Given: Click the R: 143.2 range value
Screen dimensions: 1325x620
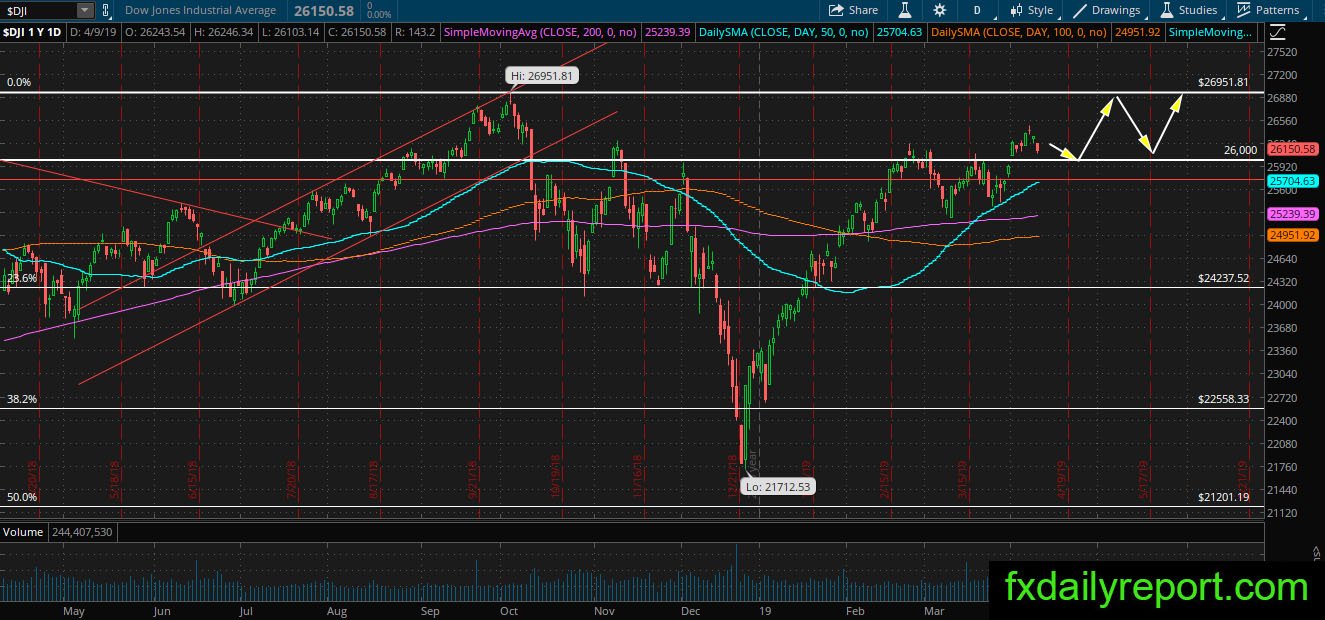Looking at the screenshot, I should [x=415, y=32].
